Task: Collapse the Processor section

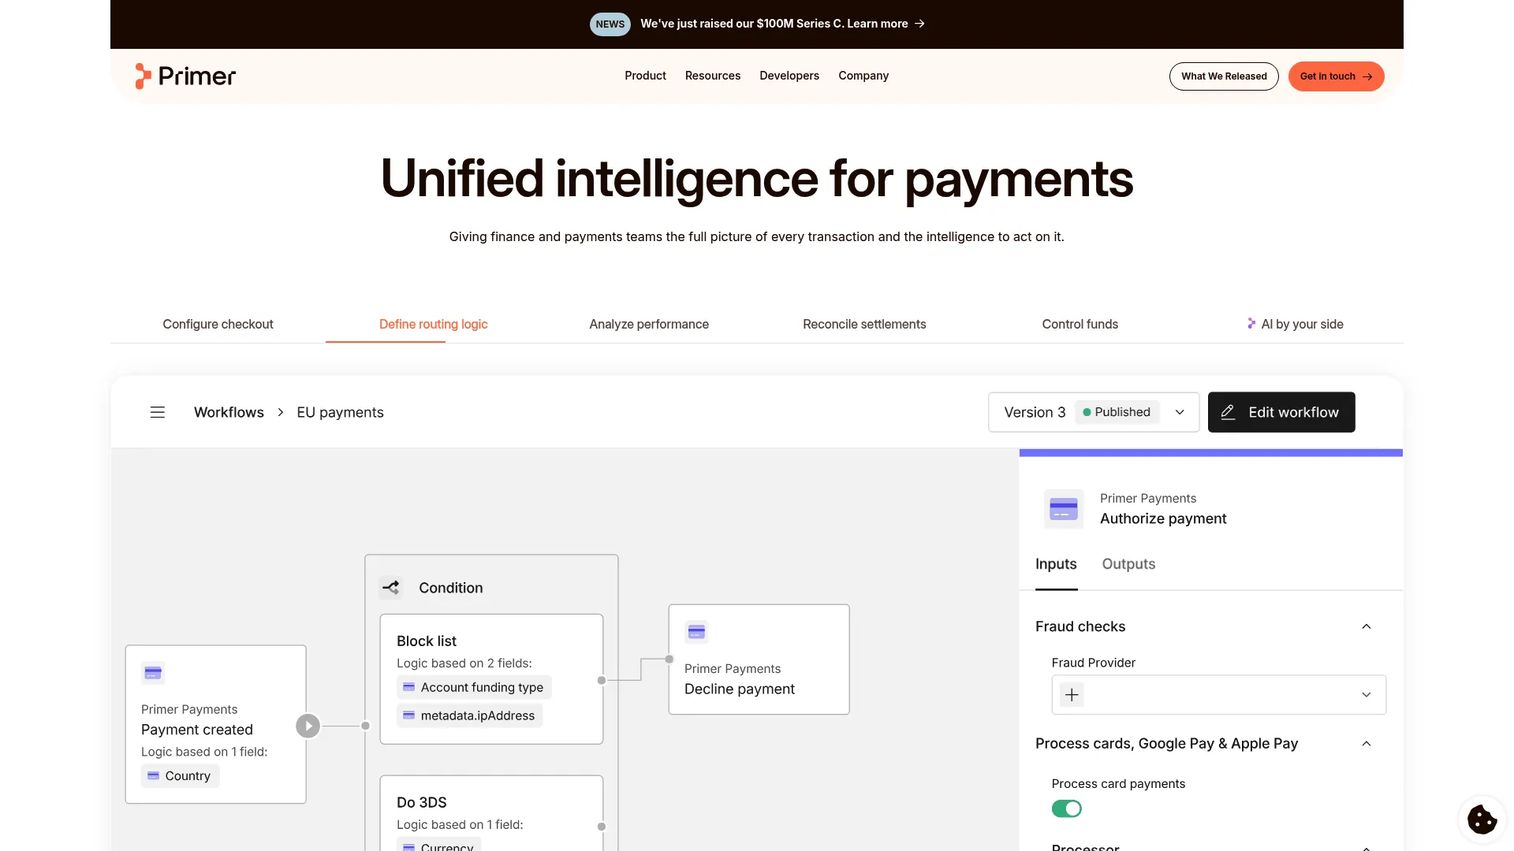Action: click(x=1366, y=847)
